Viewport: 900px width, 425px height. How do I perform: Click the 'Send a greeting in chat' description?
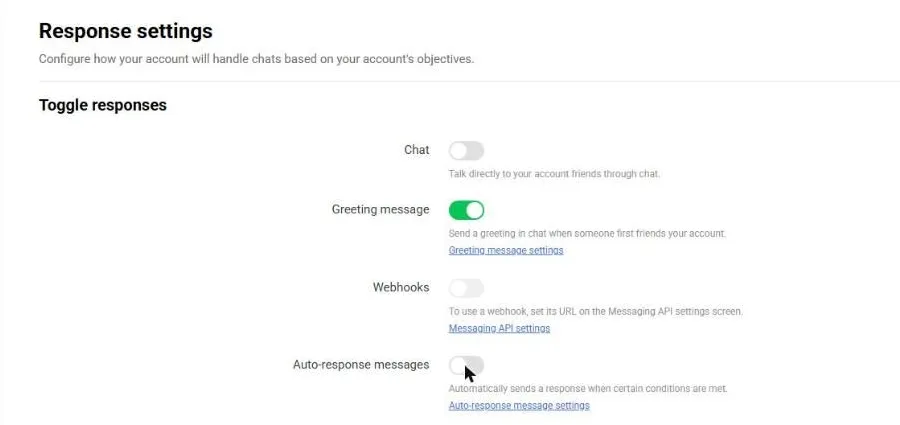click(x=587, y=234)
